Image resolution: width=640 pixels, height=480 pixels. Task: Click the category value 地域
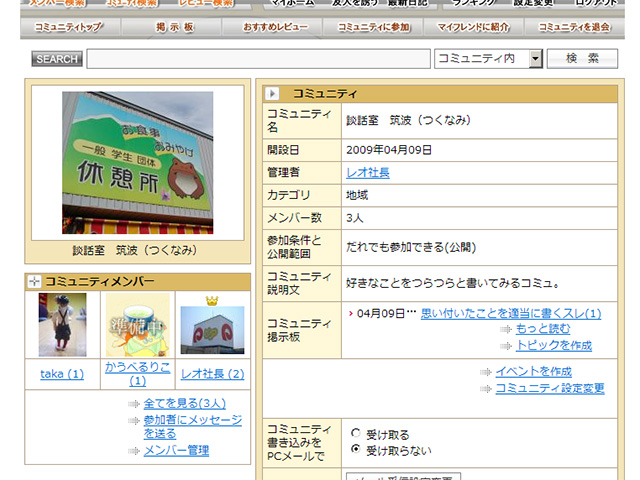pyautogui.click(x=357, y=196)
